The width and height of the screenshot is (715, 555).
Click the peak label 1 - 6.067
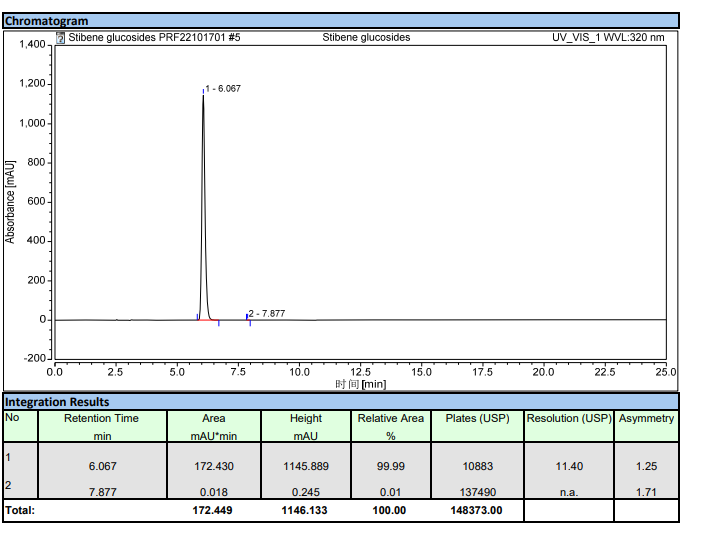point(224,89)
